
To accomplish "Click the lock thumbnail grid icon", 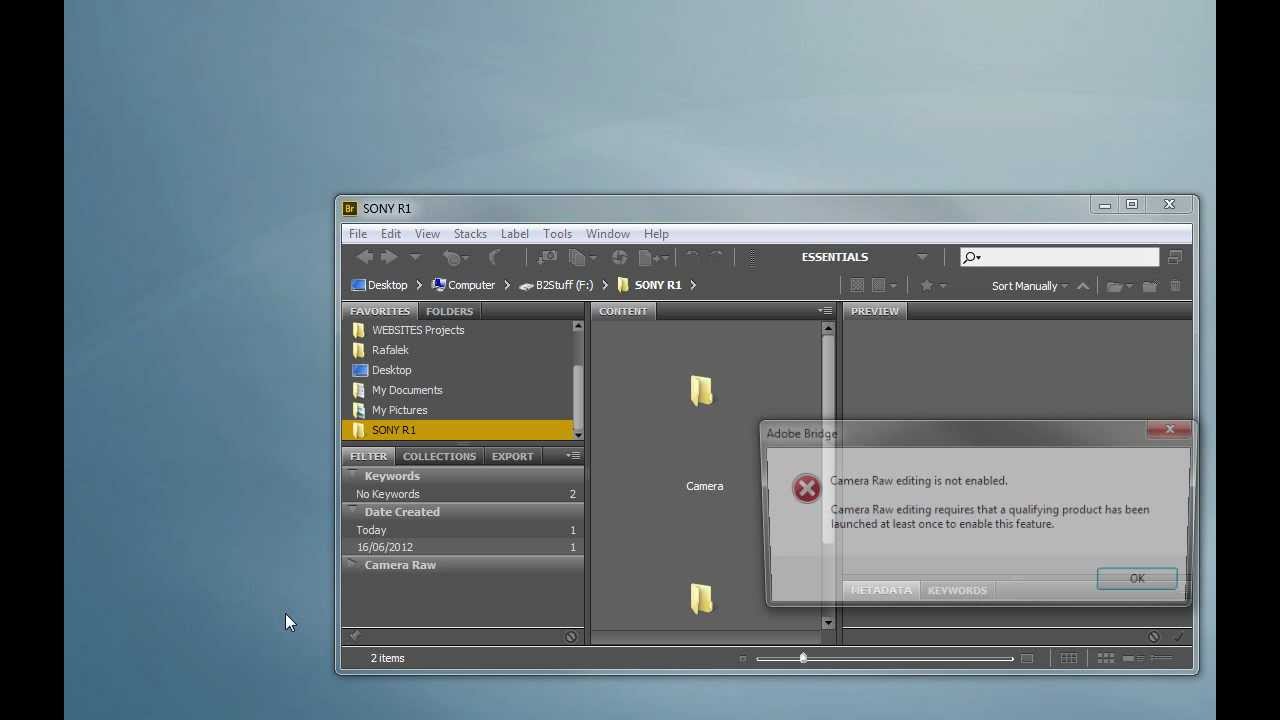I will point(1069,658).
